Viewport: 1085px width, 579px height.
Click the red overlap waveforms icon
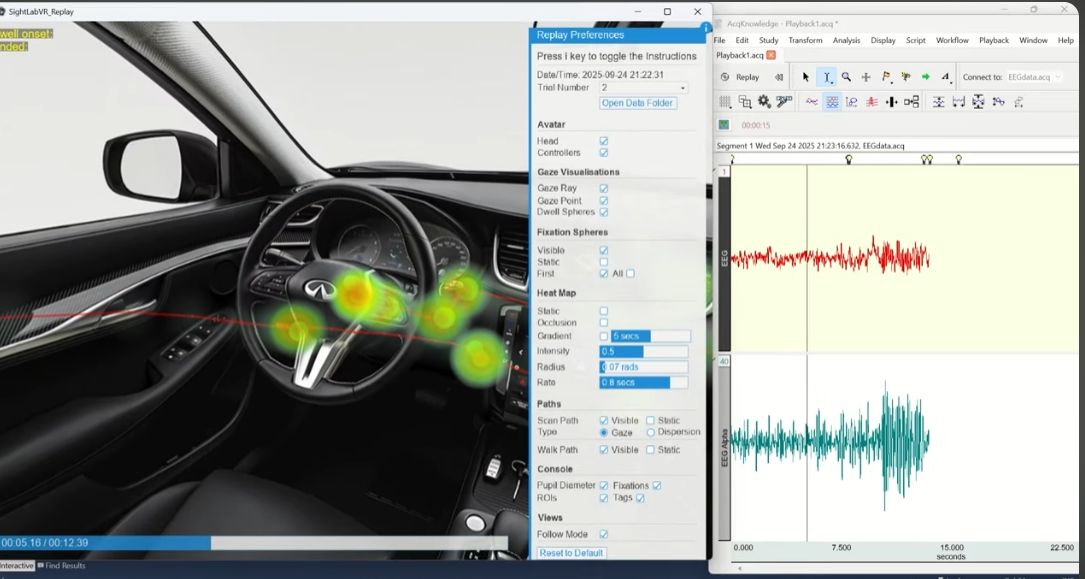872,102
